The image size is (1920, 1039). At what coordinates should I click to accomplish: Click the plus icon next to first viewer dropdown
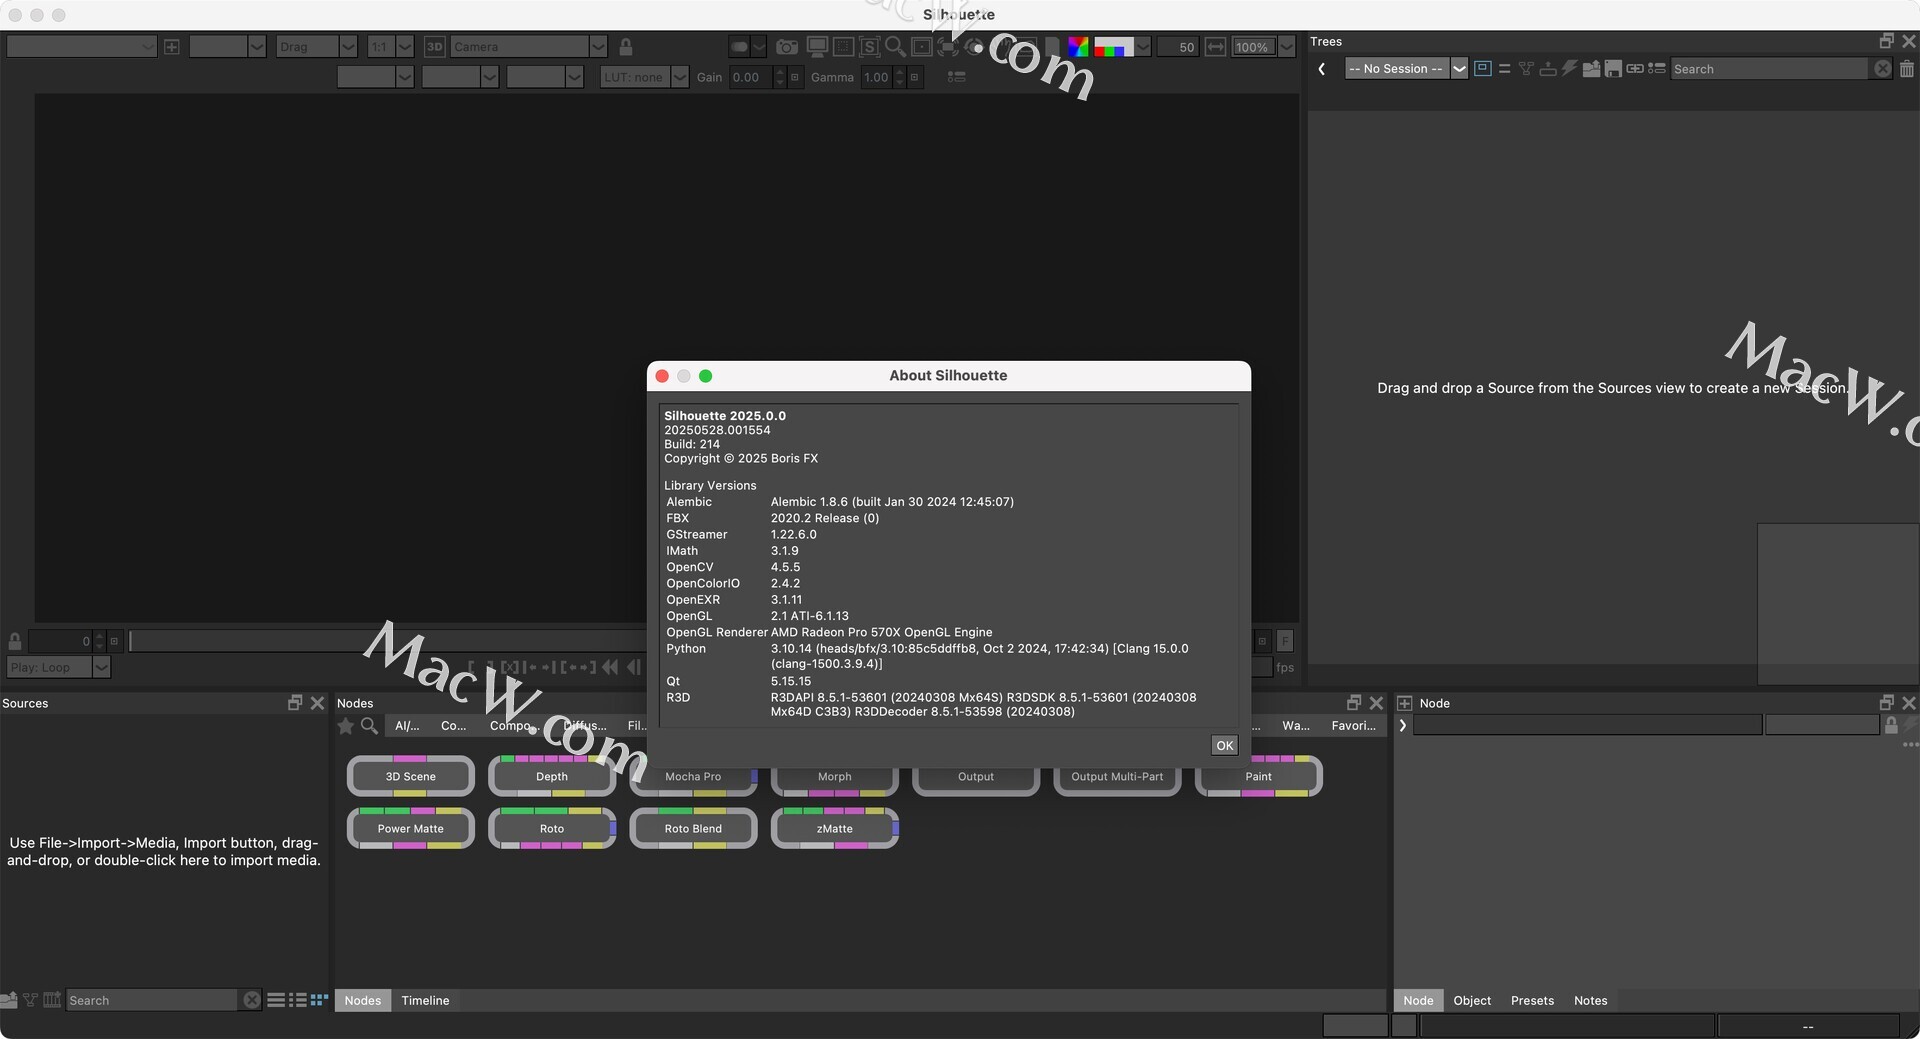[x=172, y=47]
